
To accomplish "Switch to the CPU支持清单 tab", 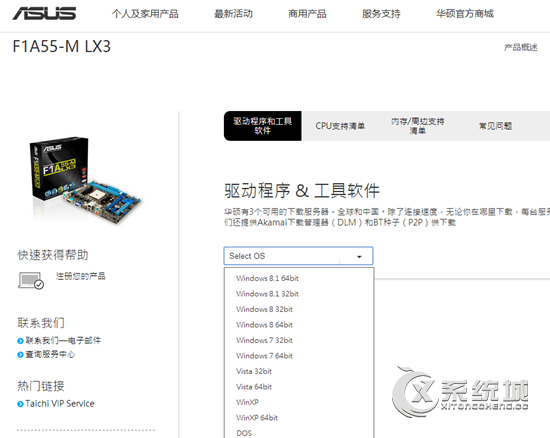I will 340,126.
